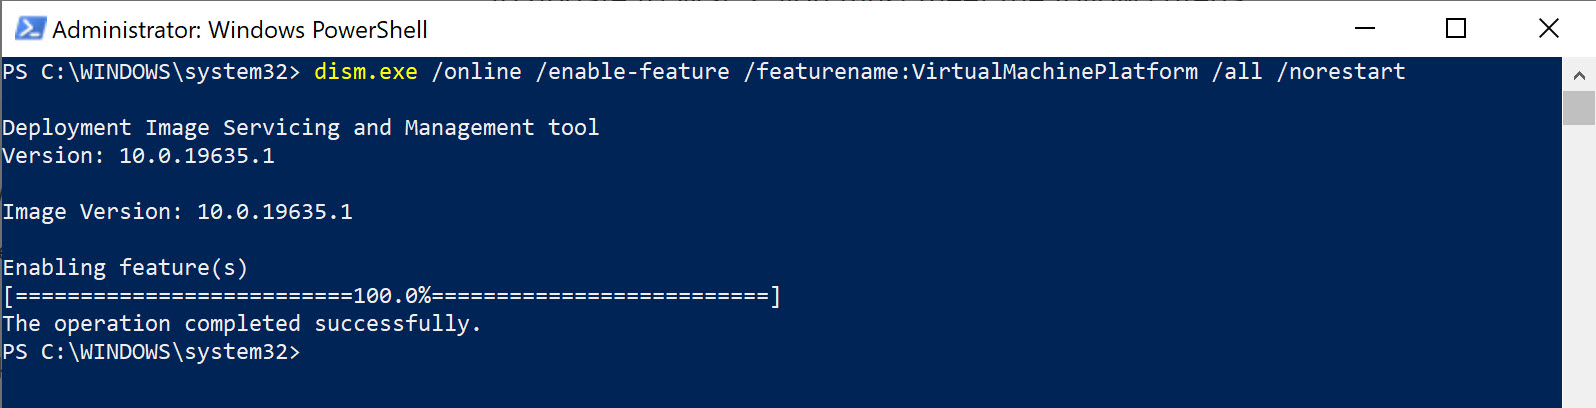Click the "Administrator: Windows PowerShell" title bar text
Image resolution: width=1596 pixels, height=408 pixels.
pyautogui.click(x=240, y=30)
